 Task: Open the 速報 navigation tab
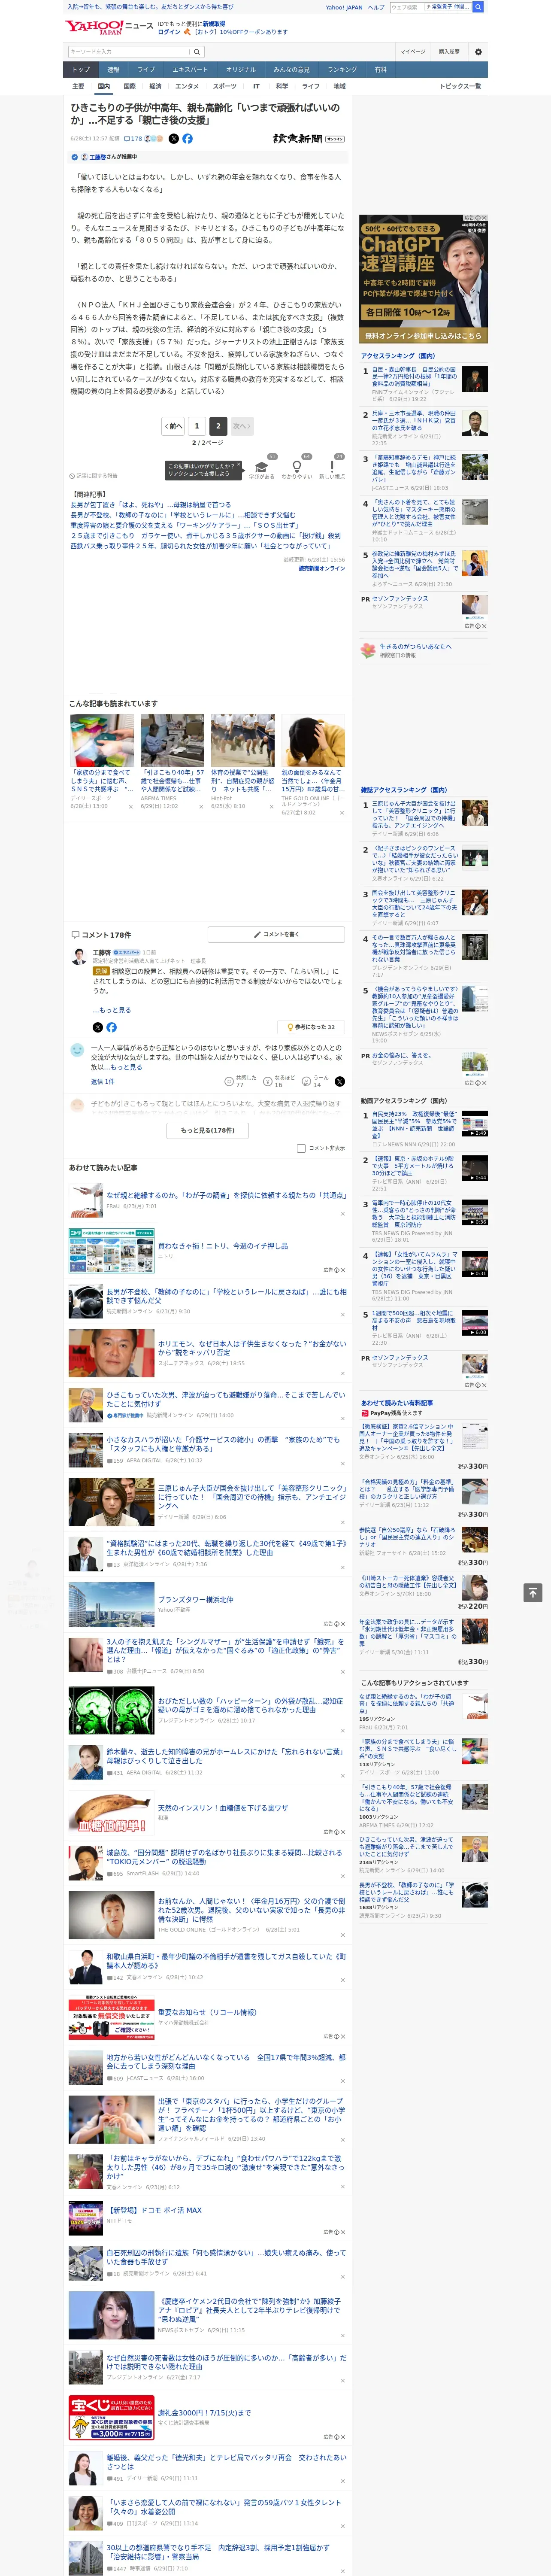click(x=113, y=69)
